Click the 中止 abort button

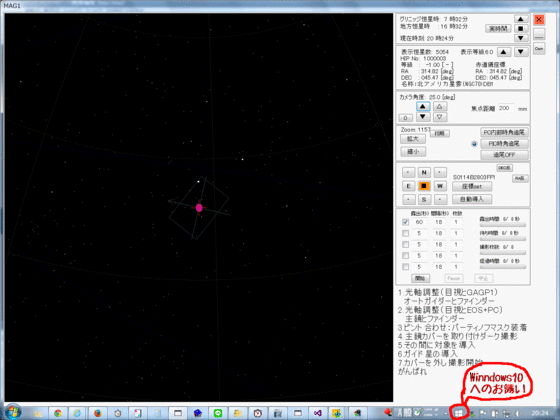tap(484, 278)
